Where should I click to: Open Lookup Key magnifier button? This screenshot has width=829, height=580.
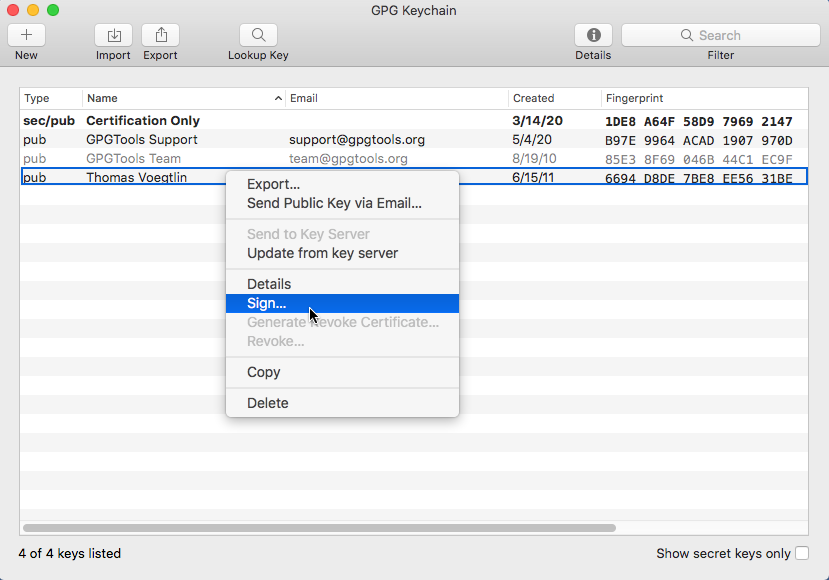click(259, 35)
